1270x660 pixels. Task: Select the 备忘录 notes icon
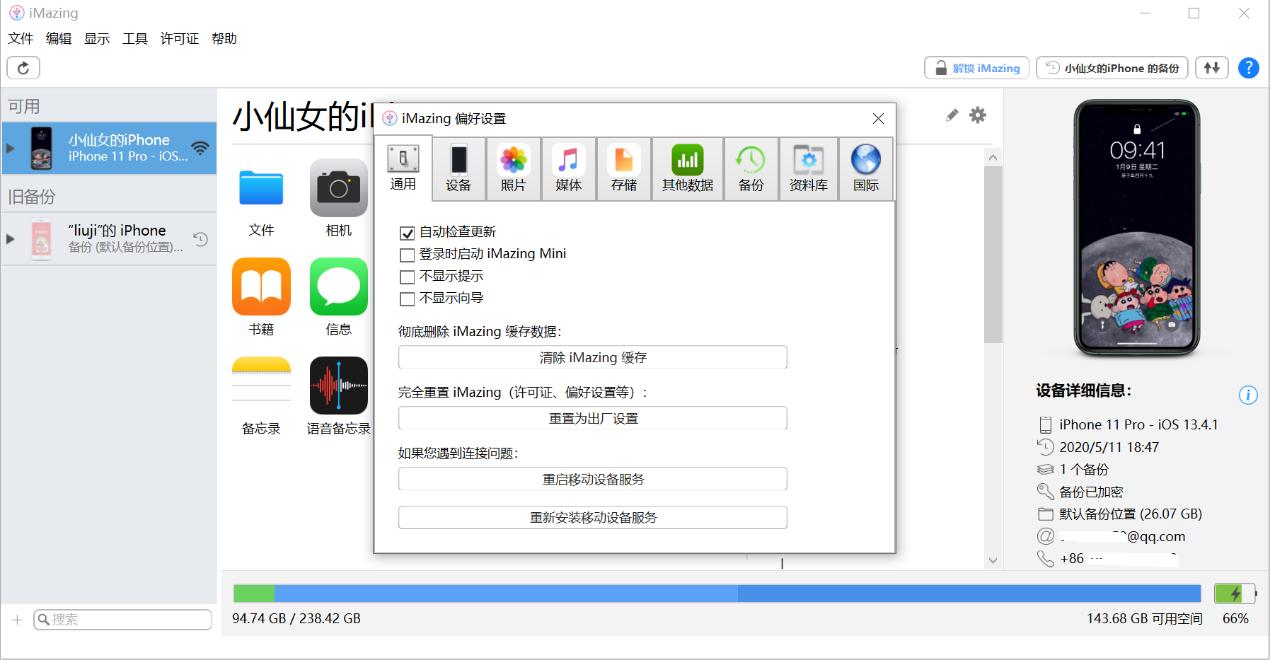(x=260, y=387)
